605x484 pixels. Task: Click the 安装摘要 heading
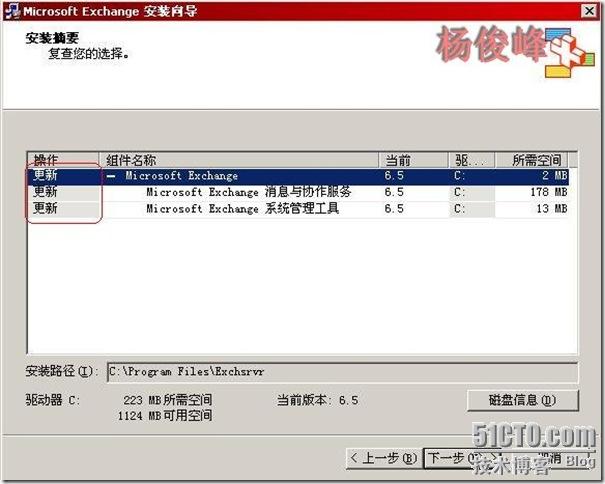pyautogui.click(x=52, y=38)
